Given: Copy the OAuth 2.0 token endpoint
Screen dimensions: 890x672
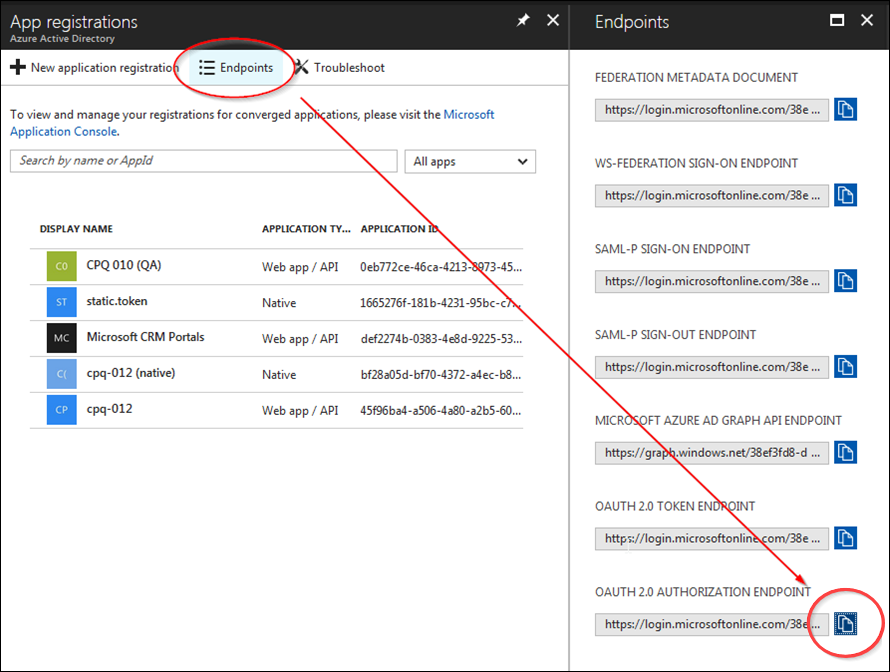Looking at the screenshot, I should (845, 538).
